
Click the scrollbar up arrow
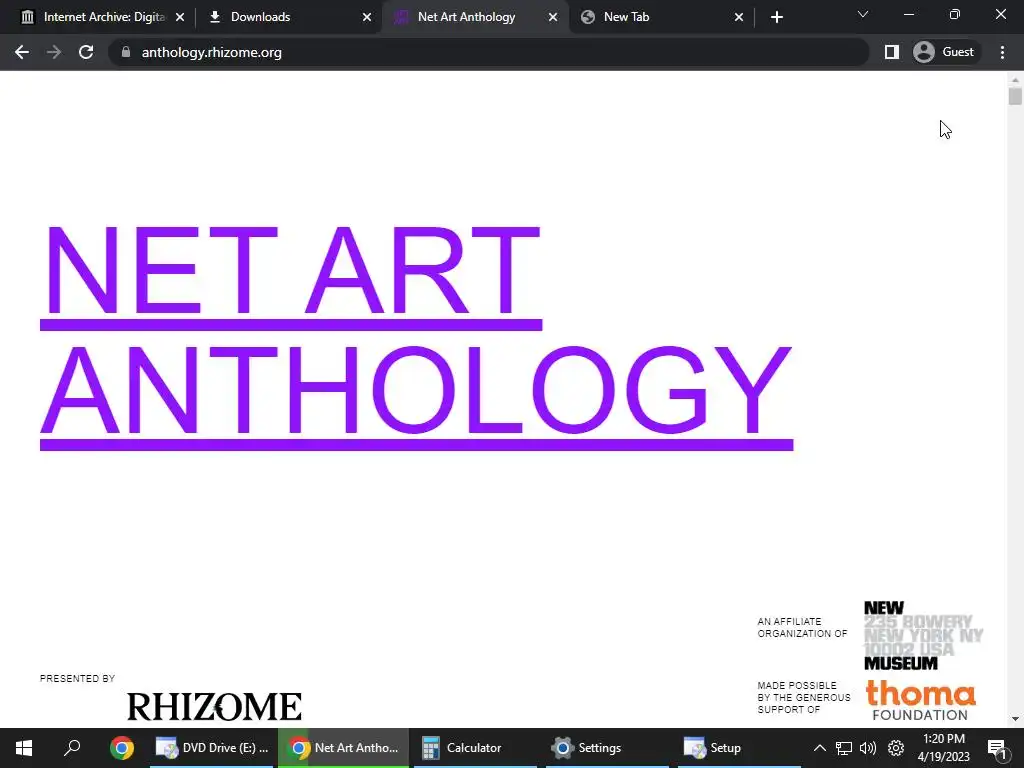tap(1015, 80)
